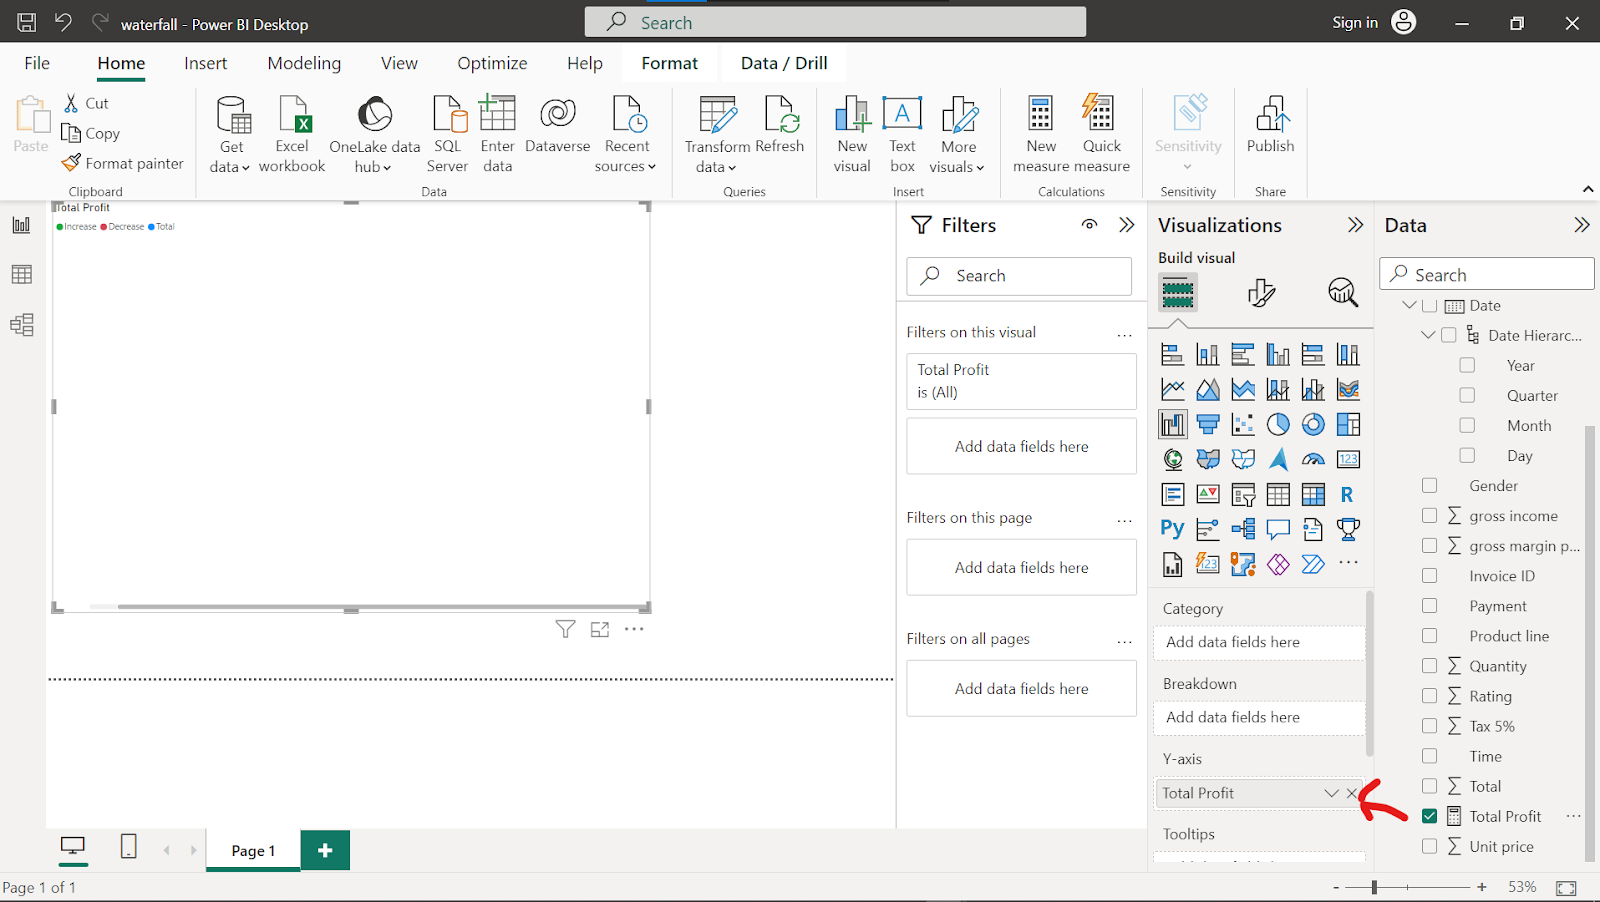Collapse the ribbon with the chevron
This screenshot has width=1600, height=902.
(x=1588, y=189)
